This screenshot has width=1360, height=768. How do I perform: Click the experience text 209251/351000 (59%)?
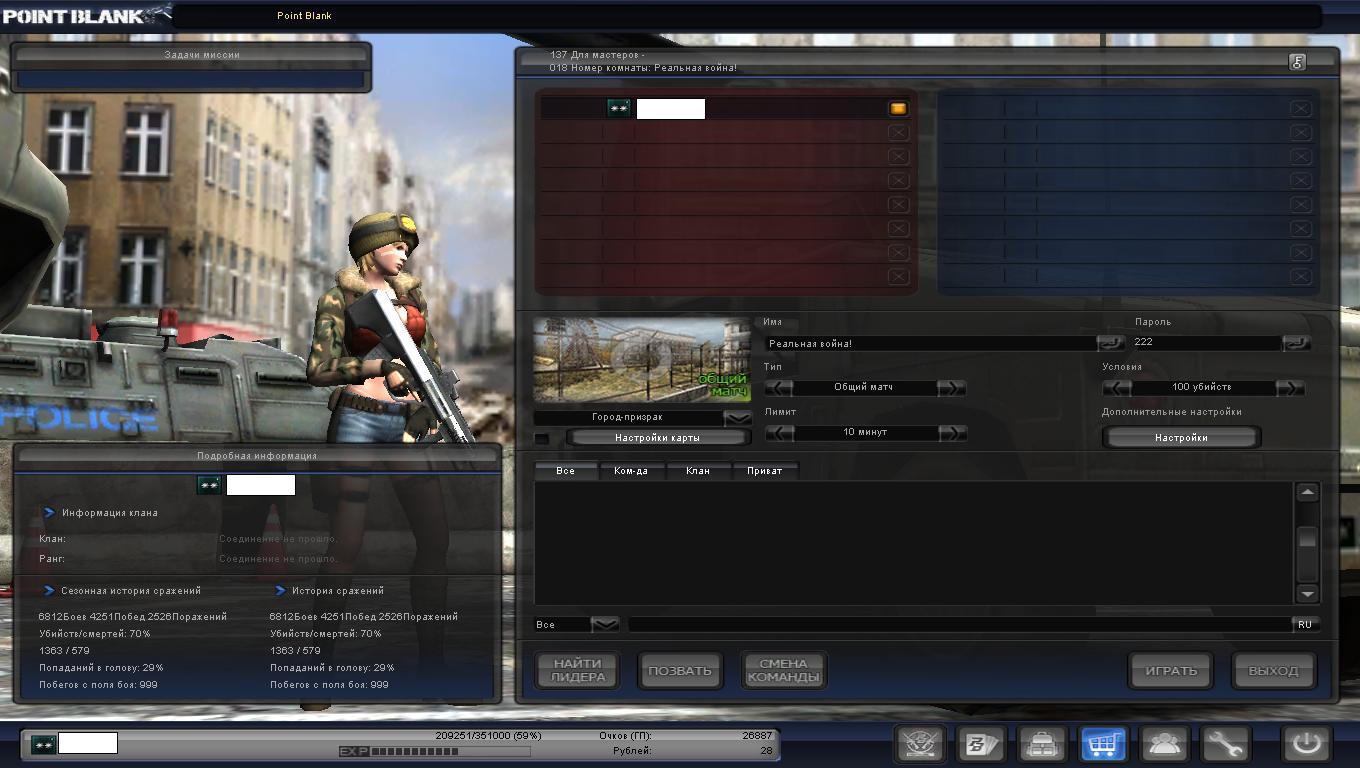coord(488,735)
